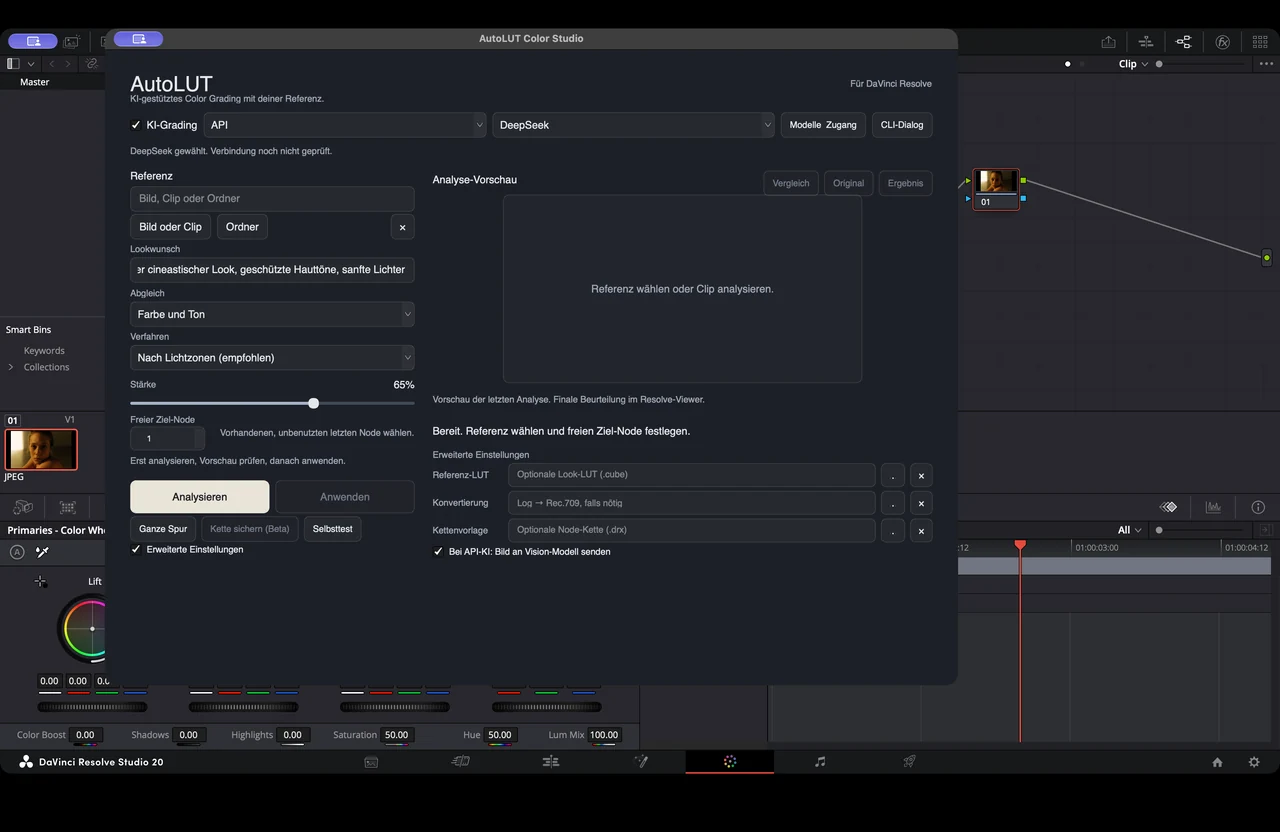This screenshot has height=832, width=1280.
Task: Click Kette sichern (Beta) button
Action: 250,529
